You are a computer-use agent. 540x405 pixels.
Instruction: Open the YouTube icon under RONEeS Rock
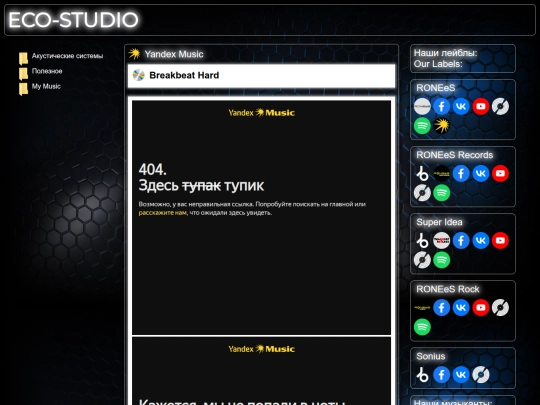481,308
